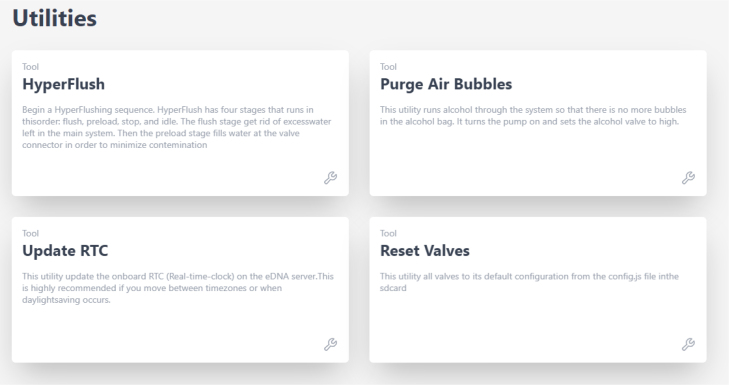This screenshot has height=385, width=729.
Task: Select the Reset Valves tool title
Action: (x=425, y=251)
